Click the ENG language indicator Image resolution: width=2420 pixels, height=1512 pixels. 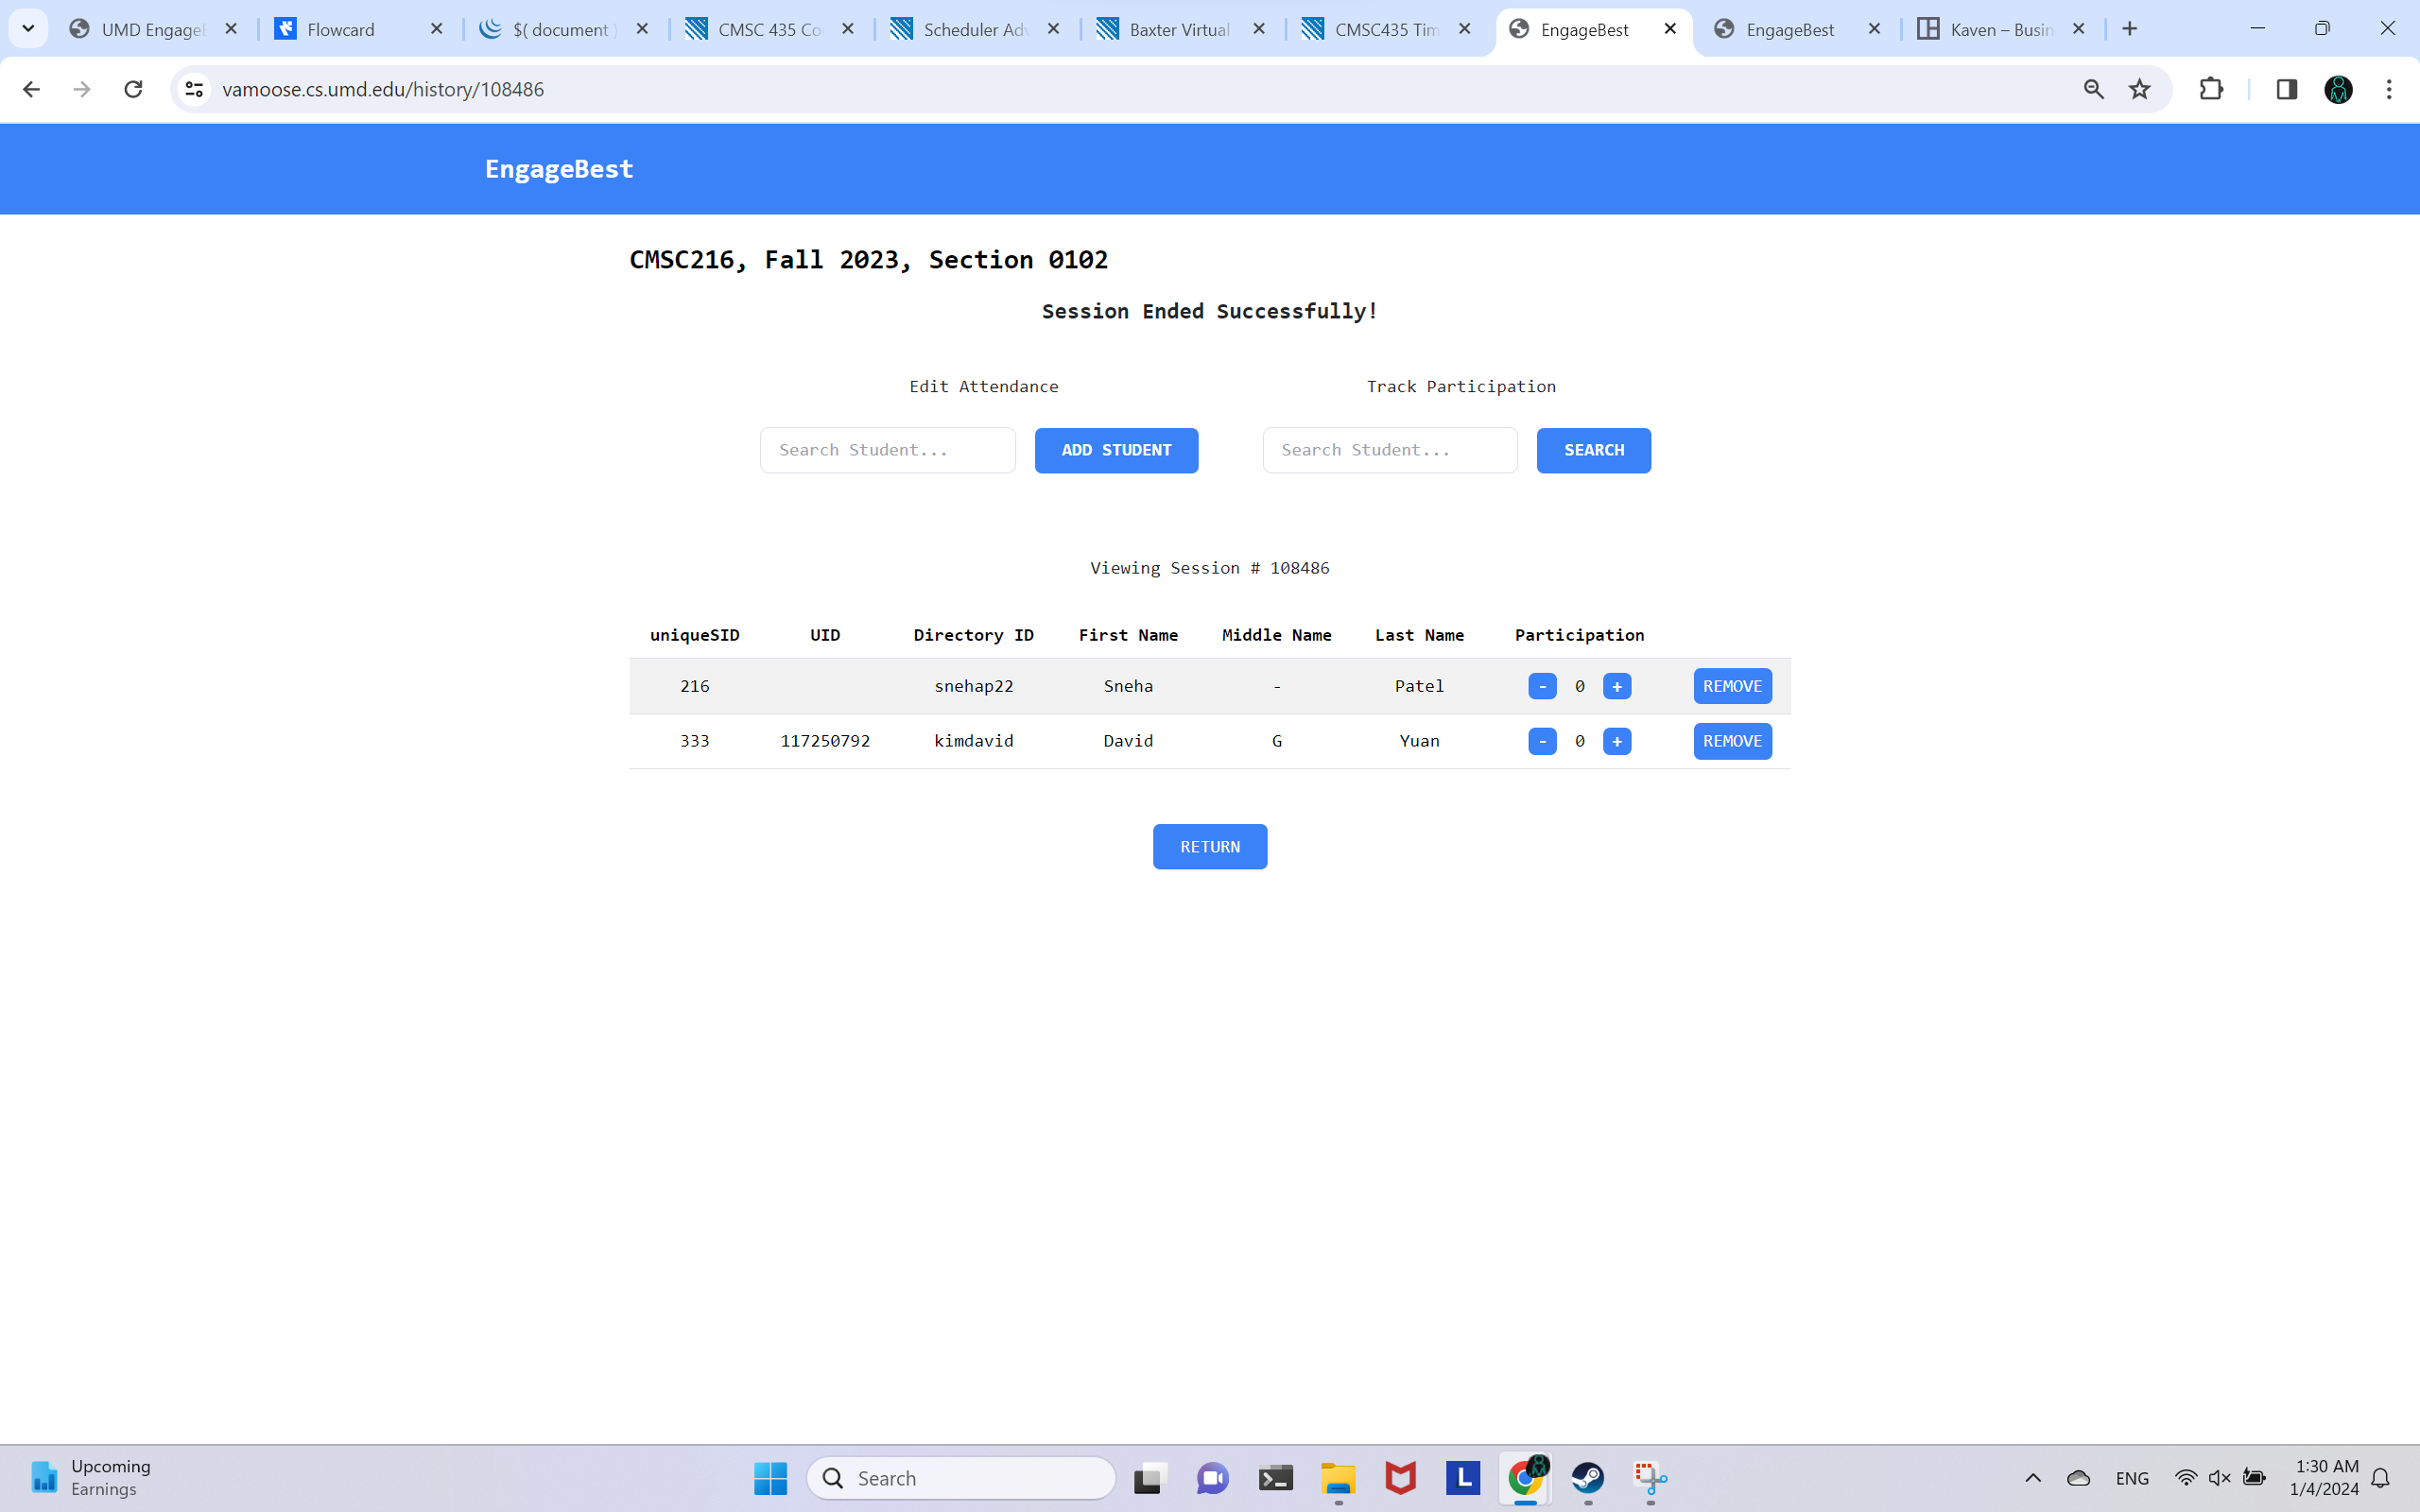(2132, 1478)
